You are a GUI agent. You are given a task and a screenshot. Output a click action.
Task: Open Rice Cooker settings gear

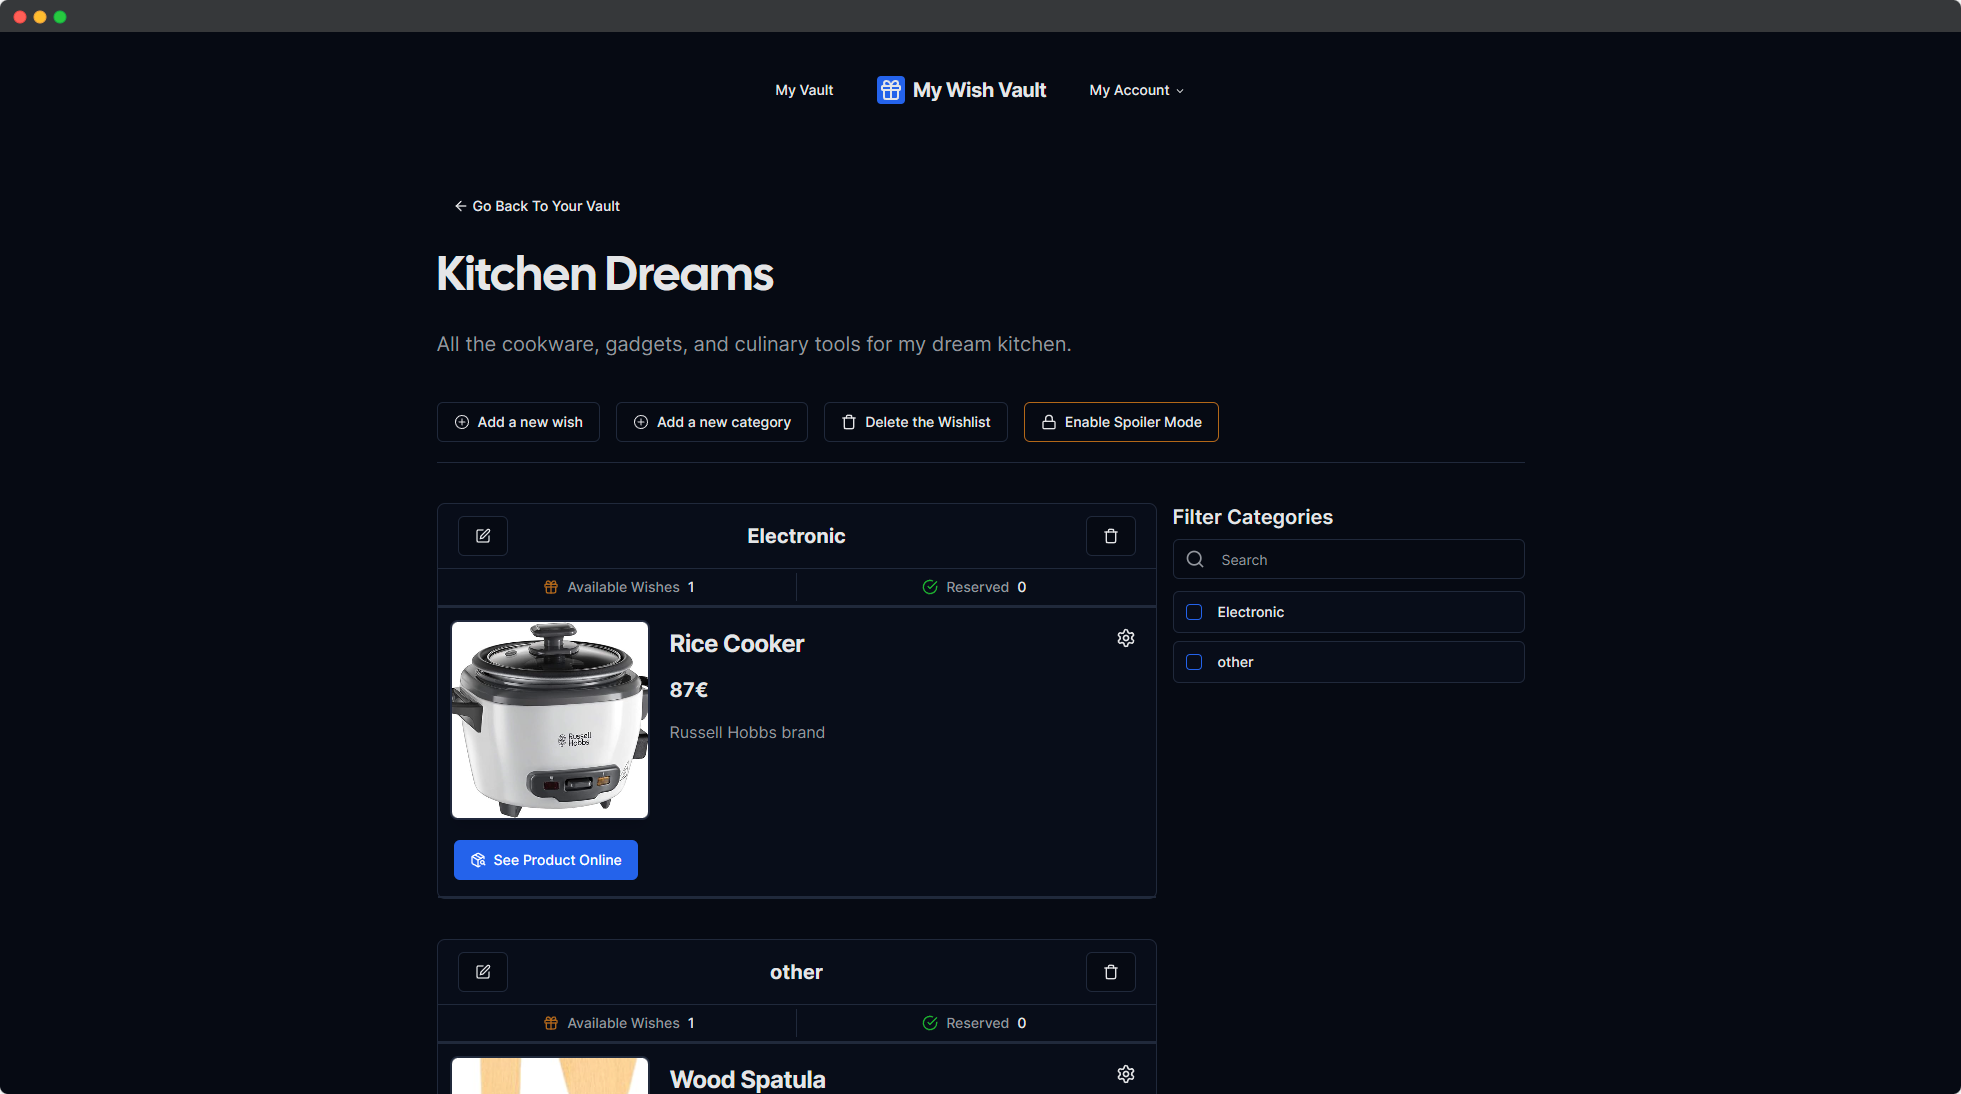(x=1126, y=638)
